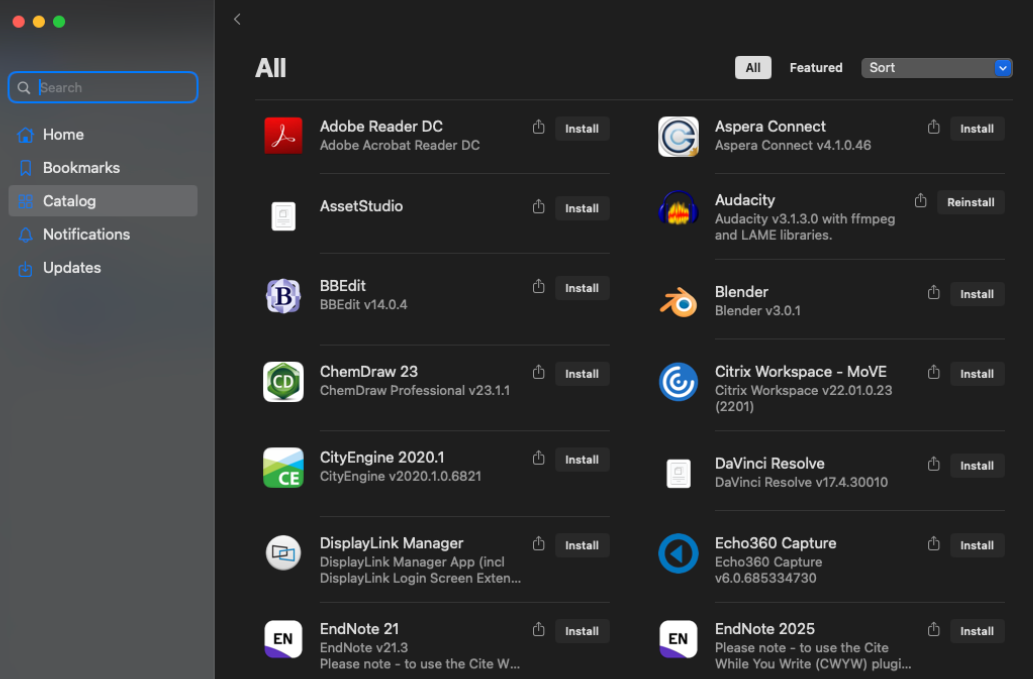Click the CityEngine 2020.1 app icon
Screen dimensions: 1033x679
point(283,468)
